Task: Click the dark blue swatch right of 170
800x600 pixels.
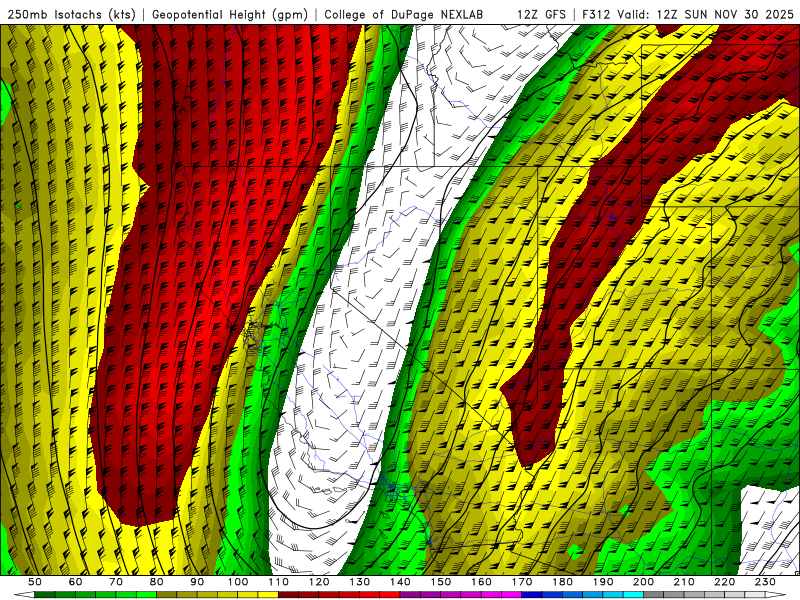Action: tap(532, 595)
